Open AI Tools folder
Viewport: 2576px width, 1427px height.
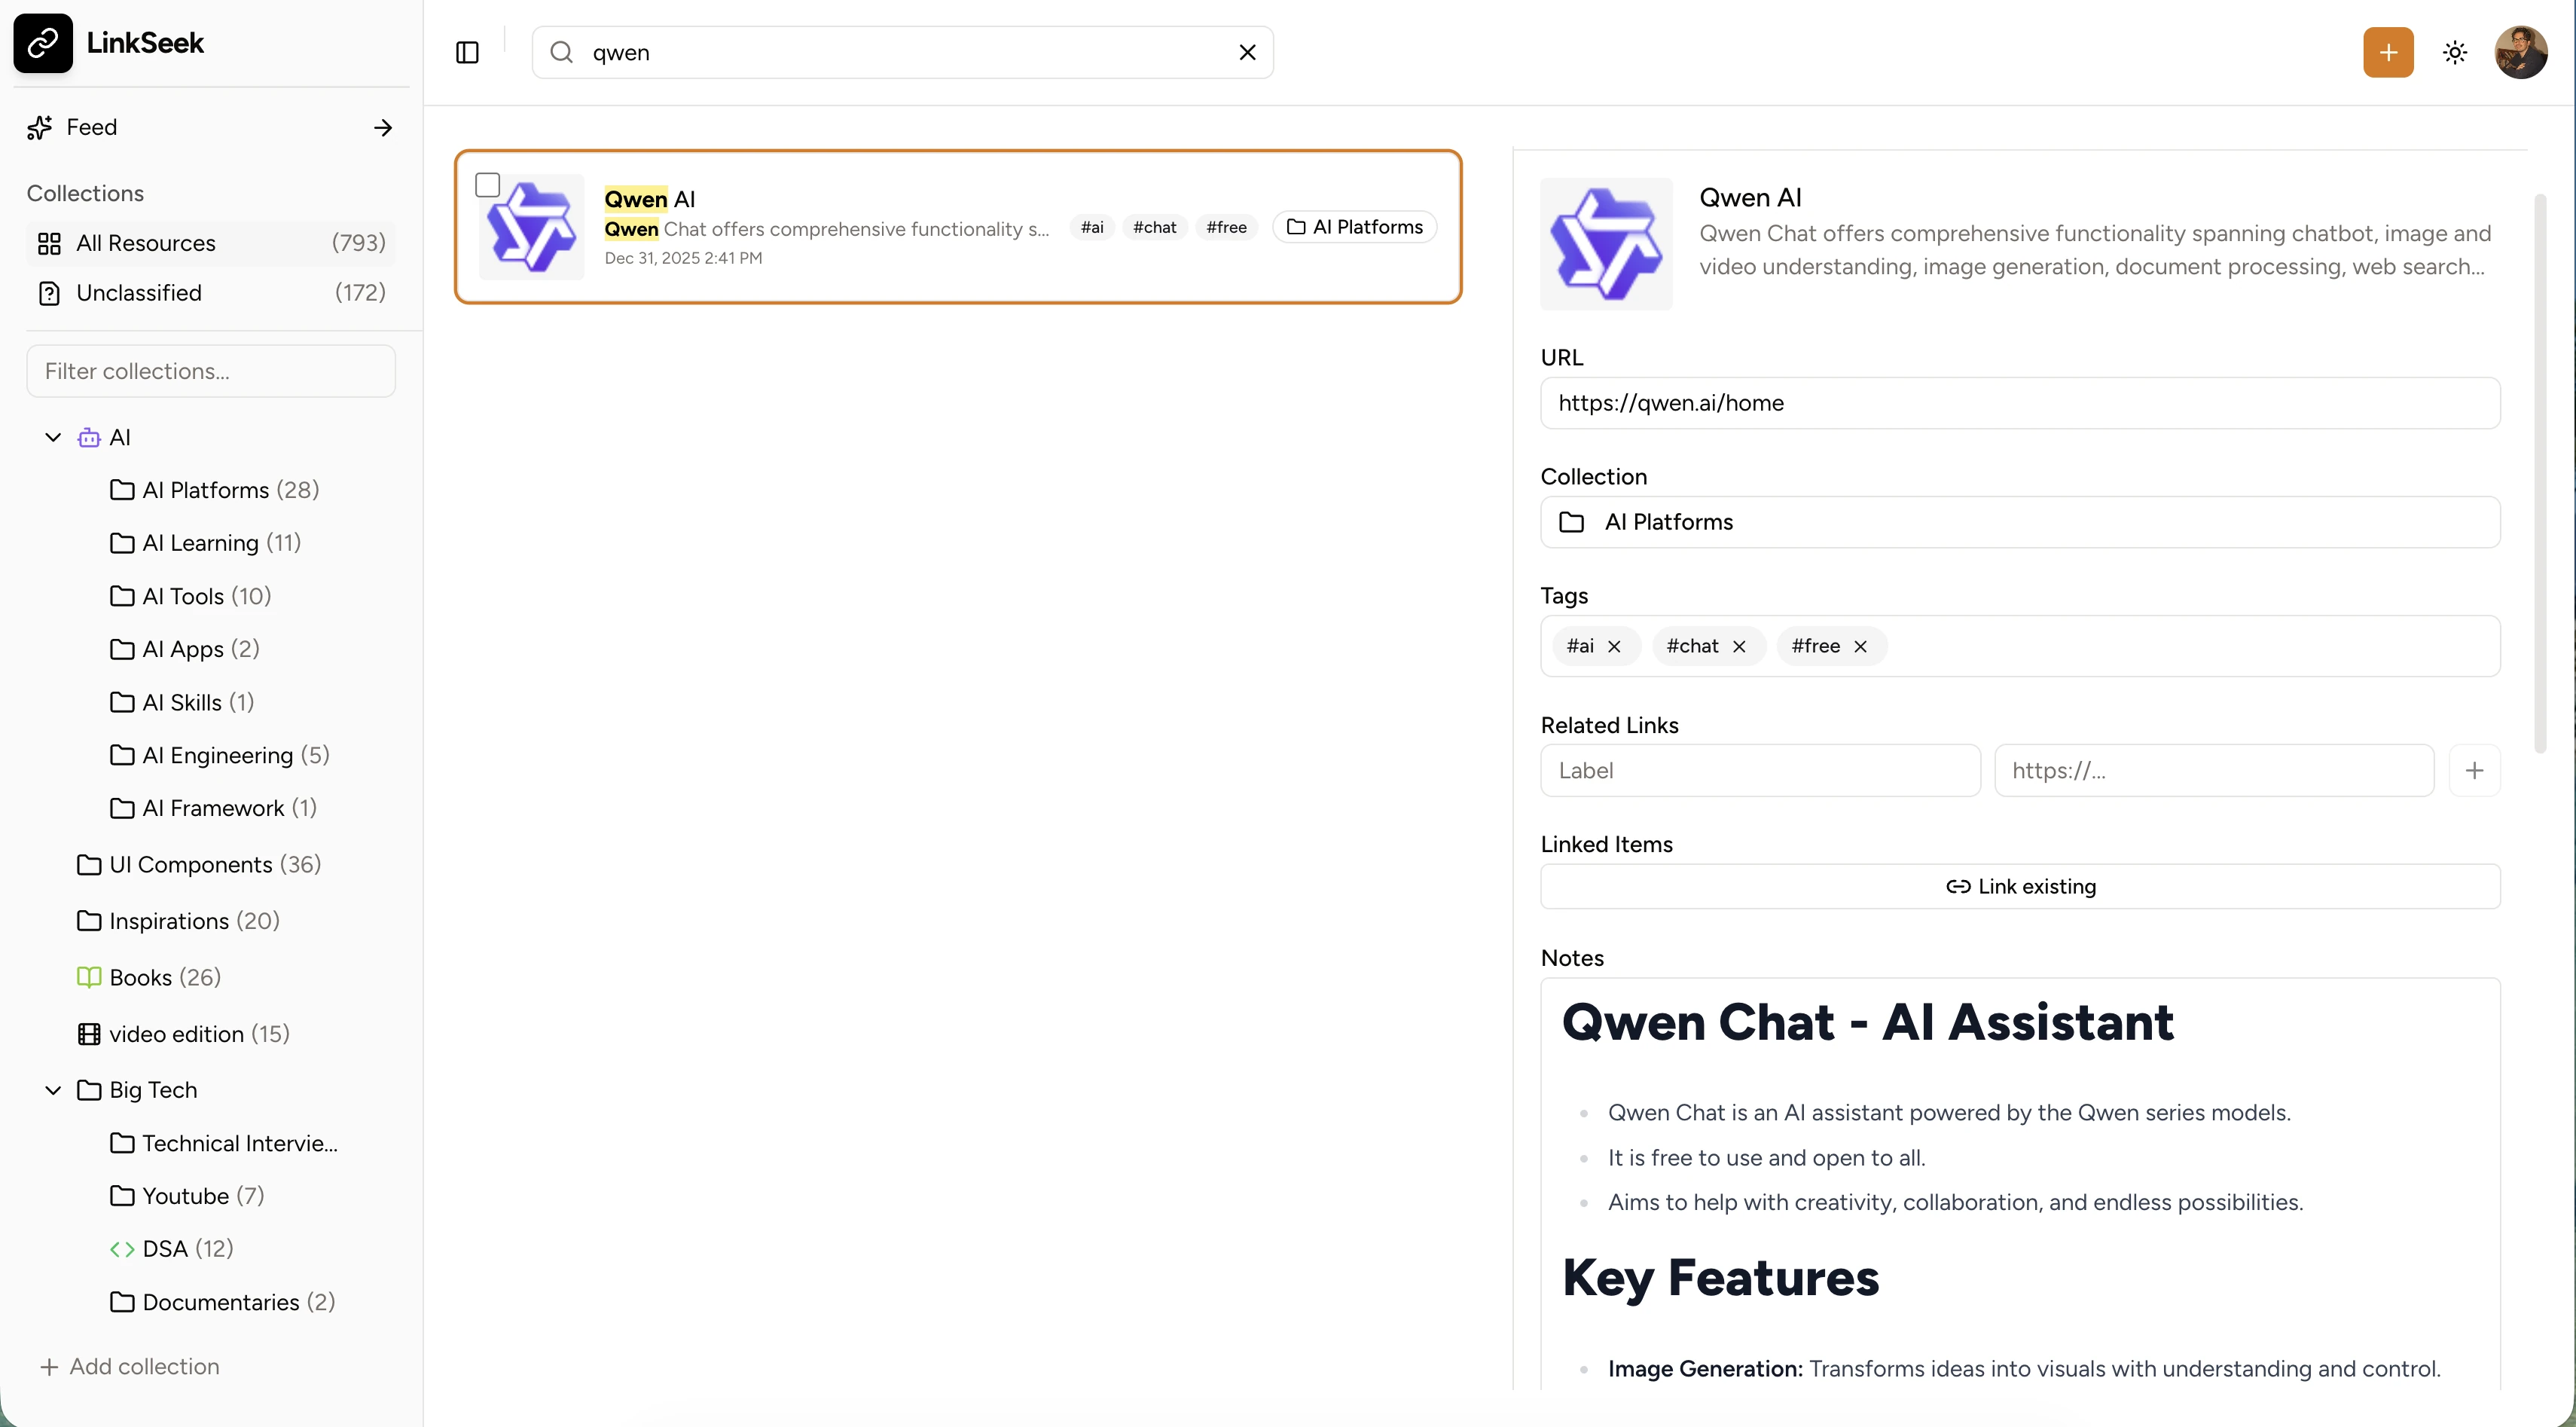pos(191,596)
